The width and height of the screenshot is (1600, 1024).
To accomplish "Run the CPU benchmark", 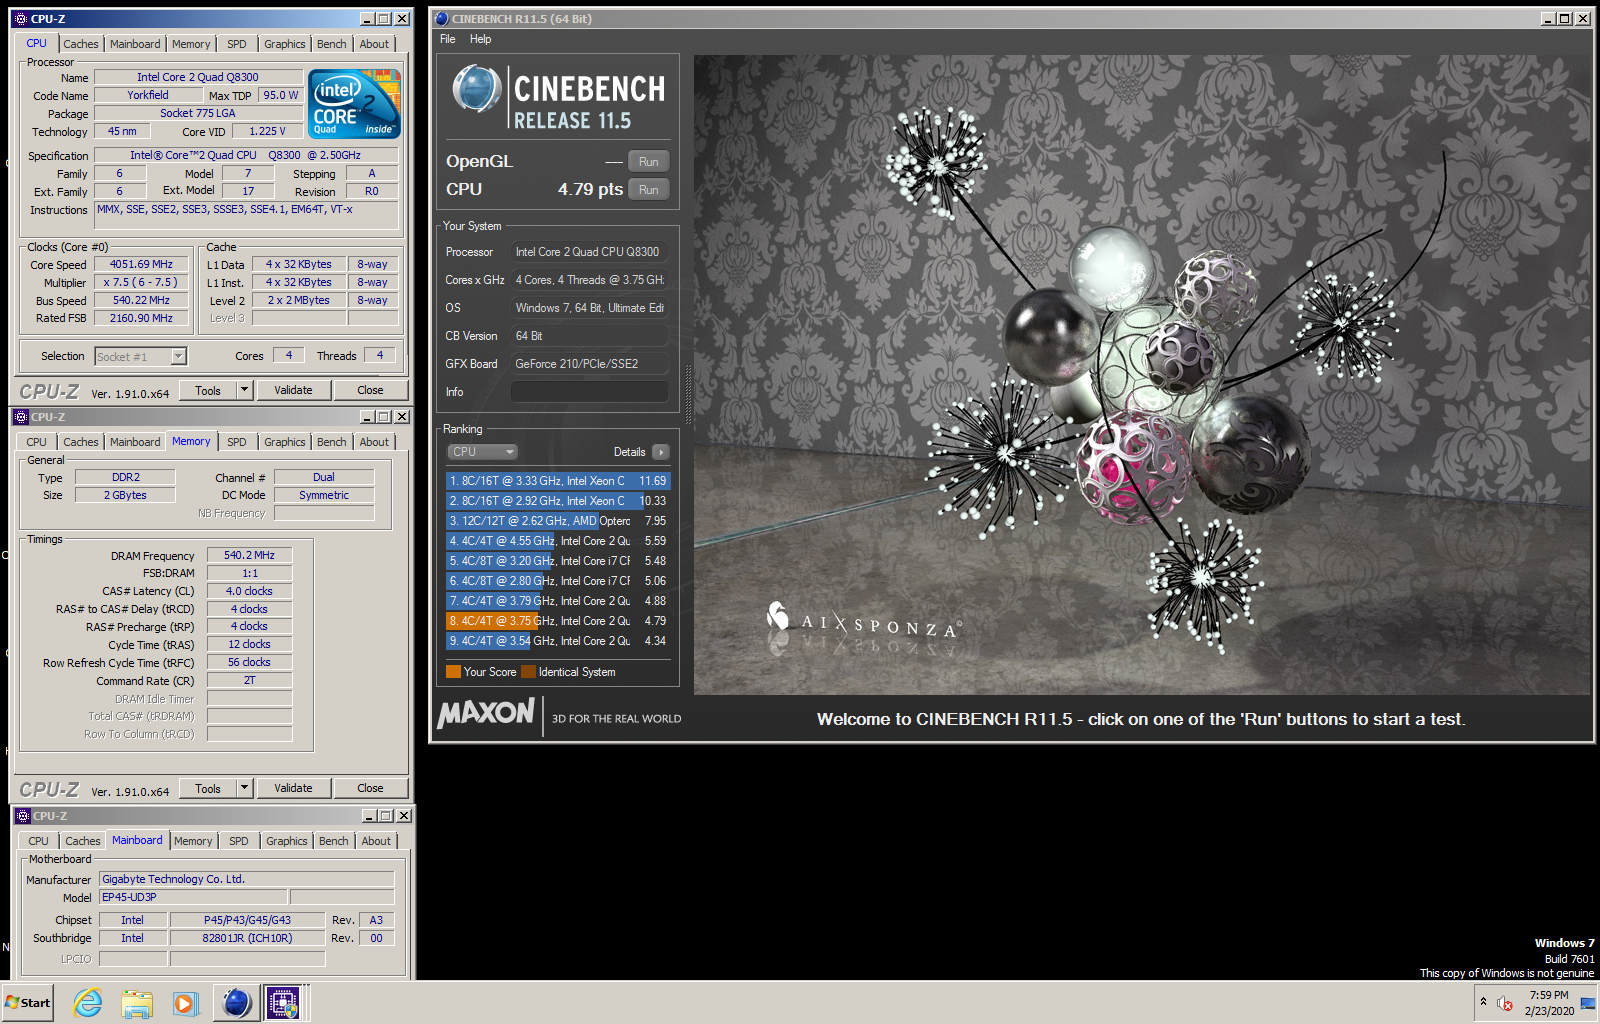I will (649, 190).
